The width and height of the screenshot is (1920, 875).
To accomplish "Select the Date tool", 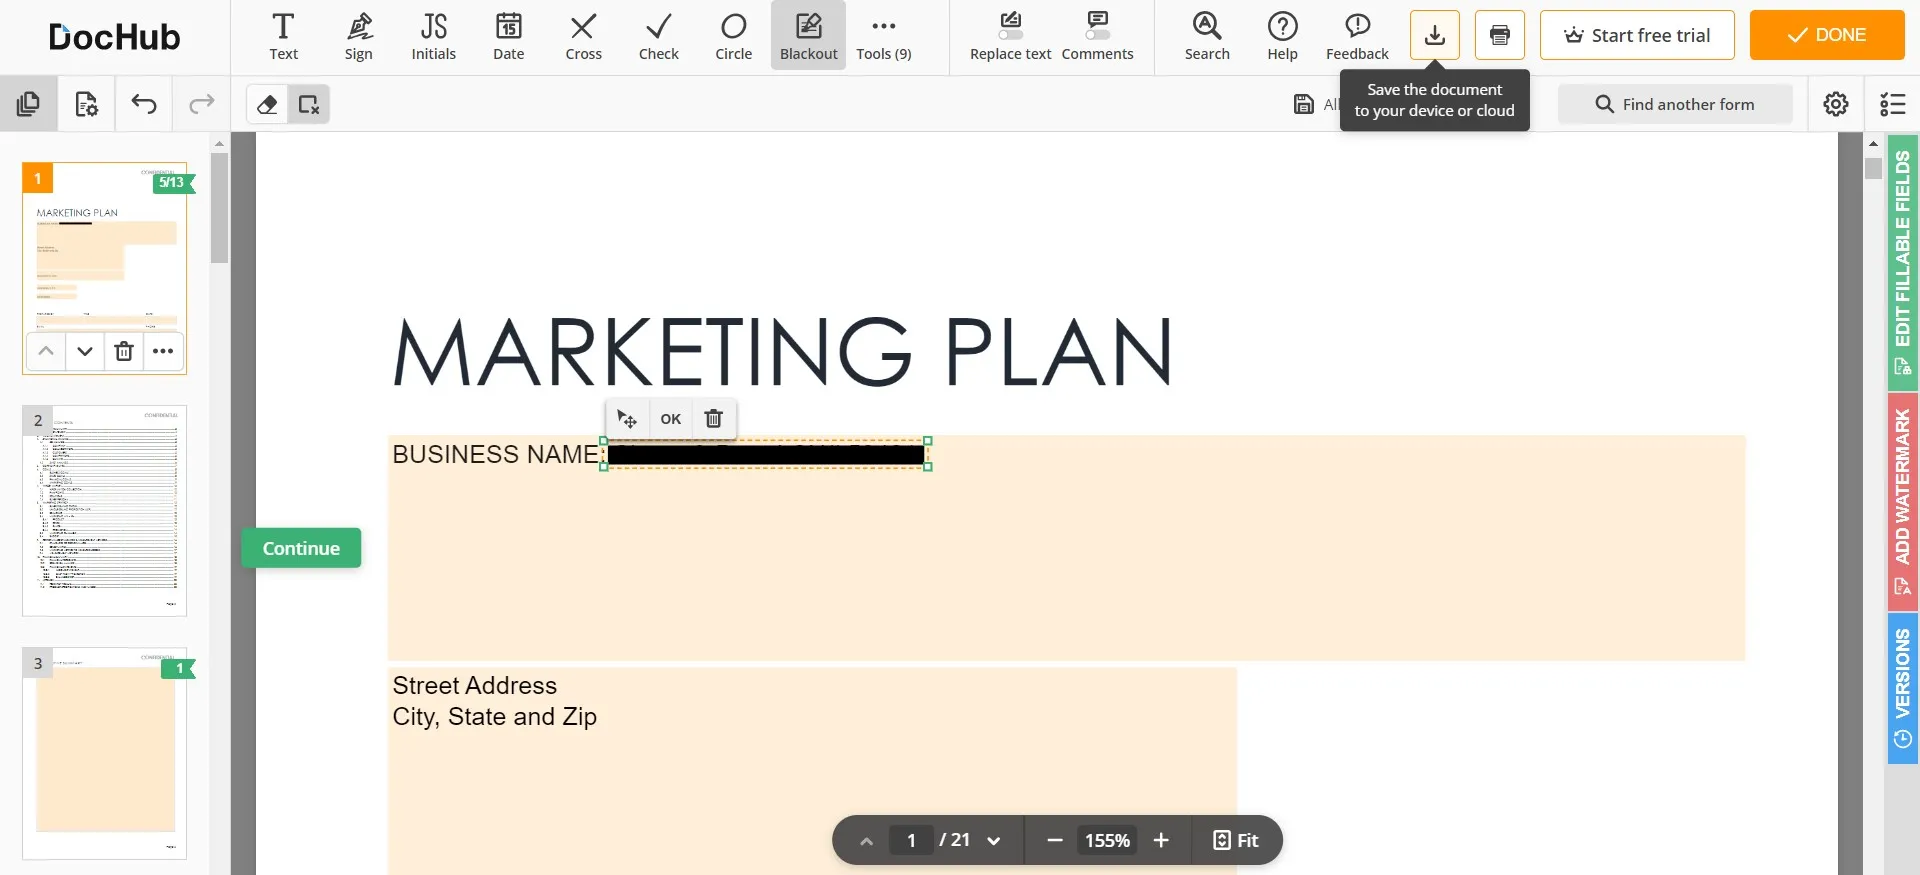I will (x=508, y=36).
